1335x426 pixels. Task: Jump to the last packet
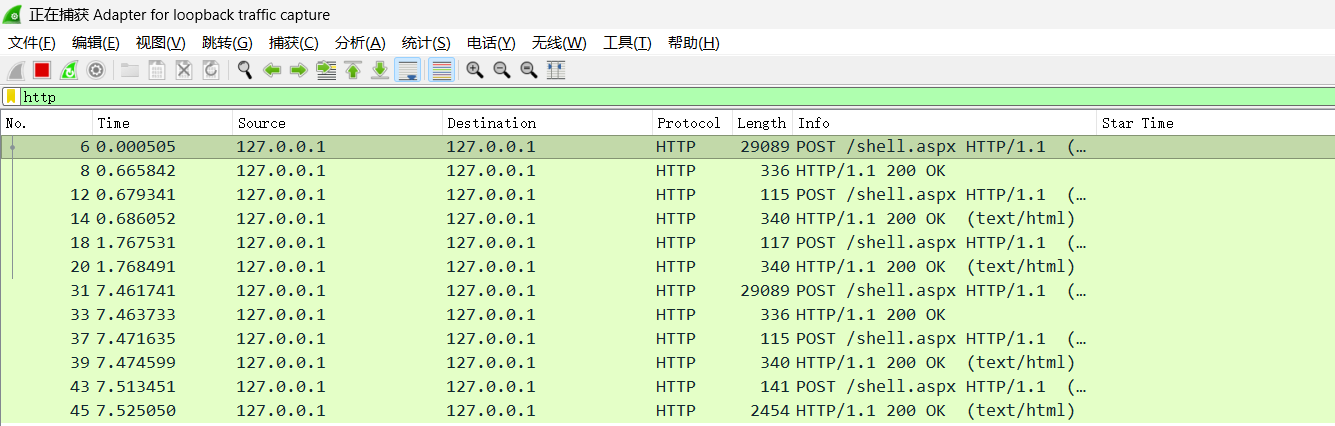coord(380,70)
